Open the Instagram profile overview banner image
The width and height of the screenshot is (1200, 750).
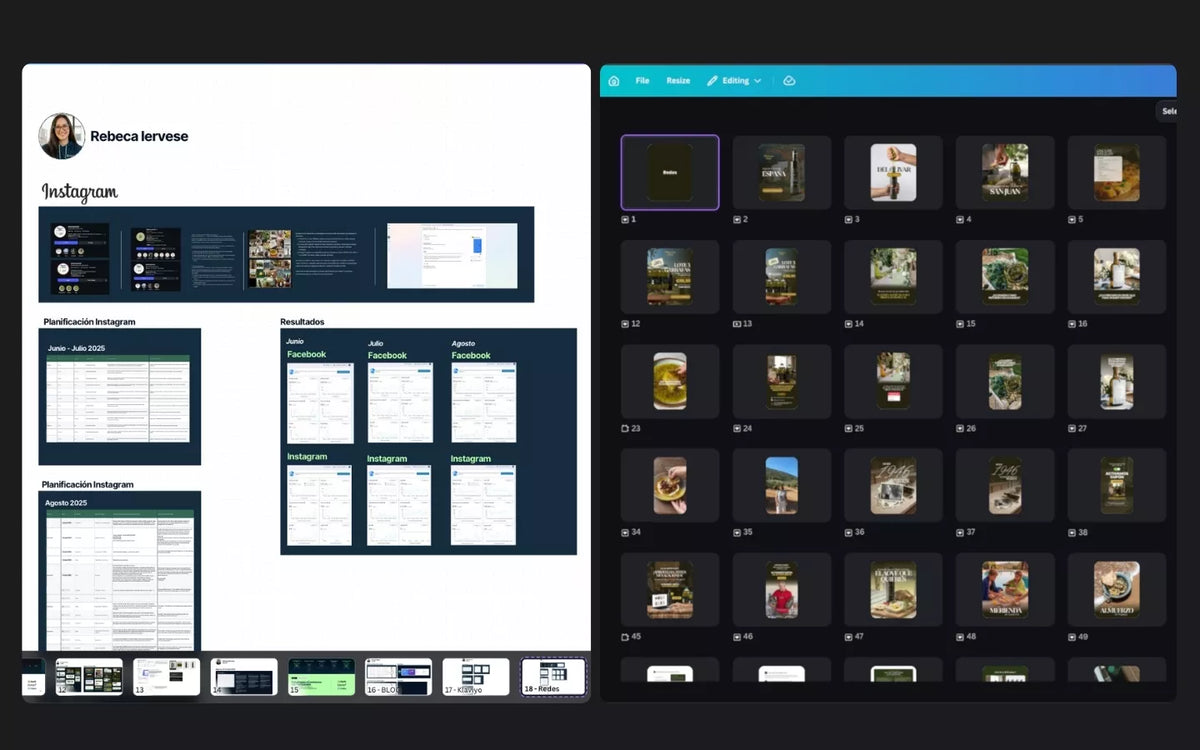click(286, 254)
